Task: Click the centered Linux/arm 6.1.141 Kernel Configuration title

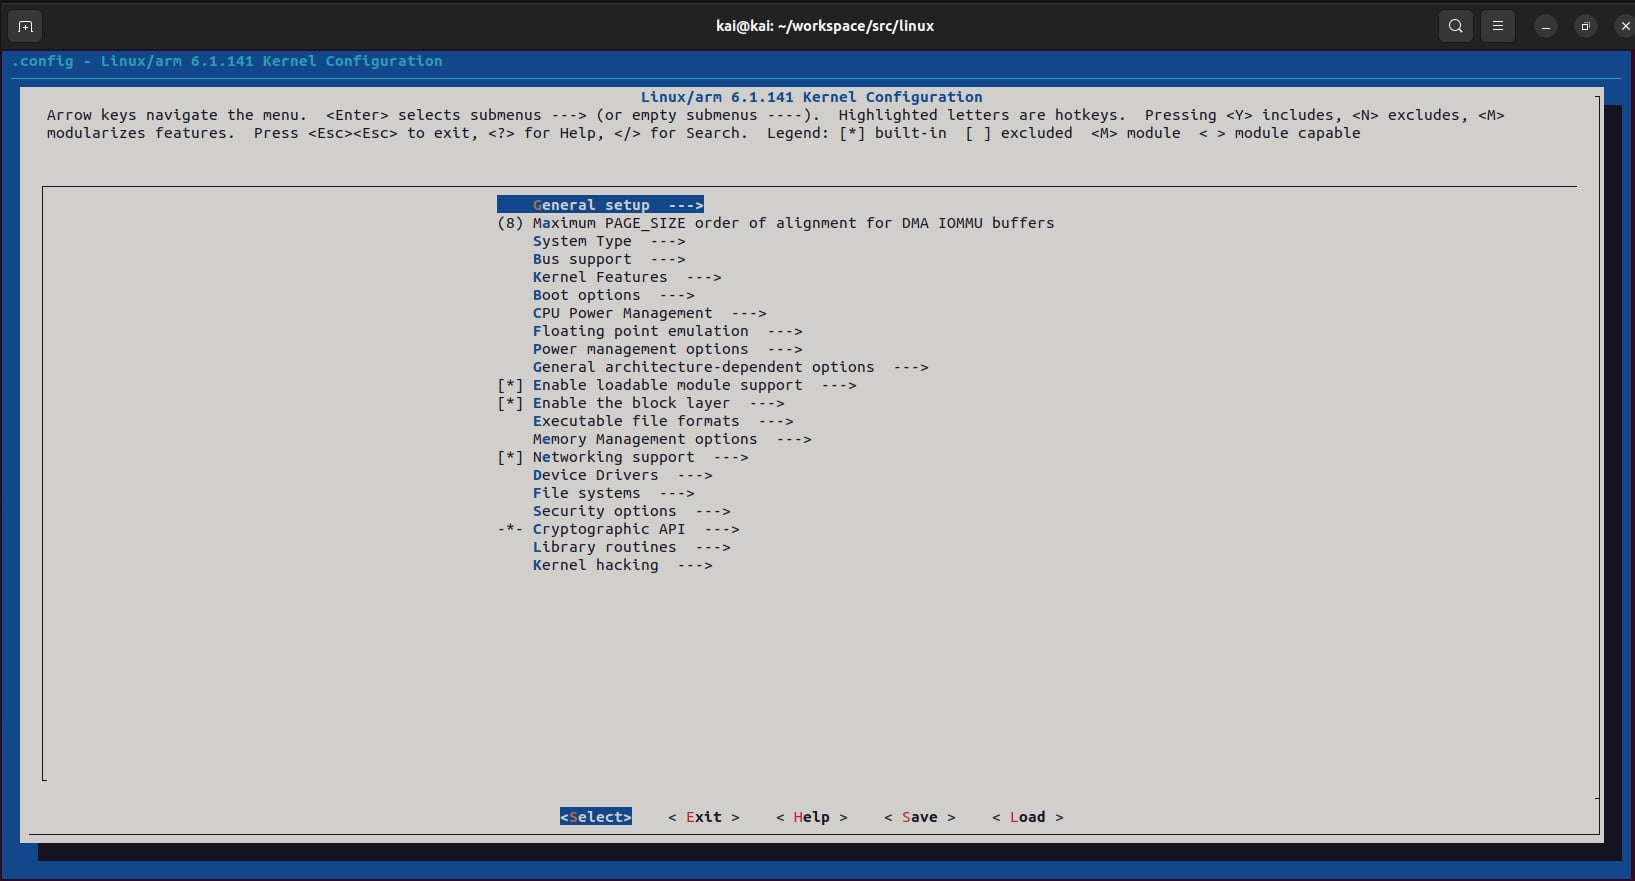Action: (x=811, y=97)
